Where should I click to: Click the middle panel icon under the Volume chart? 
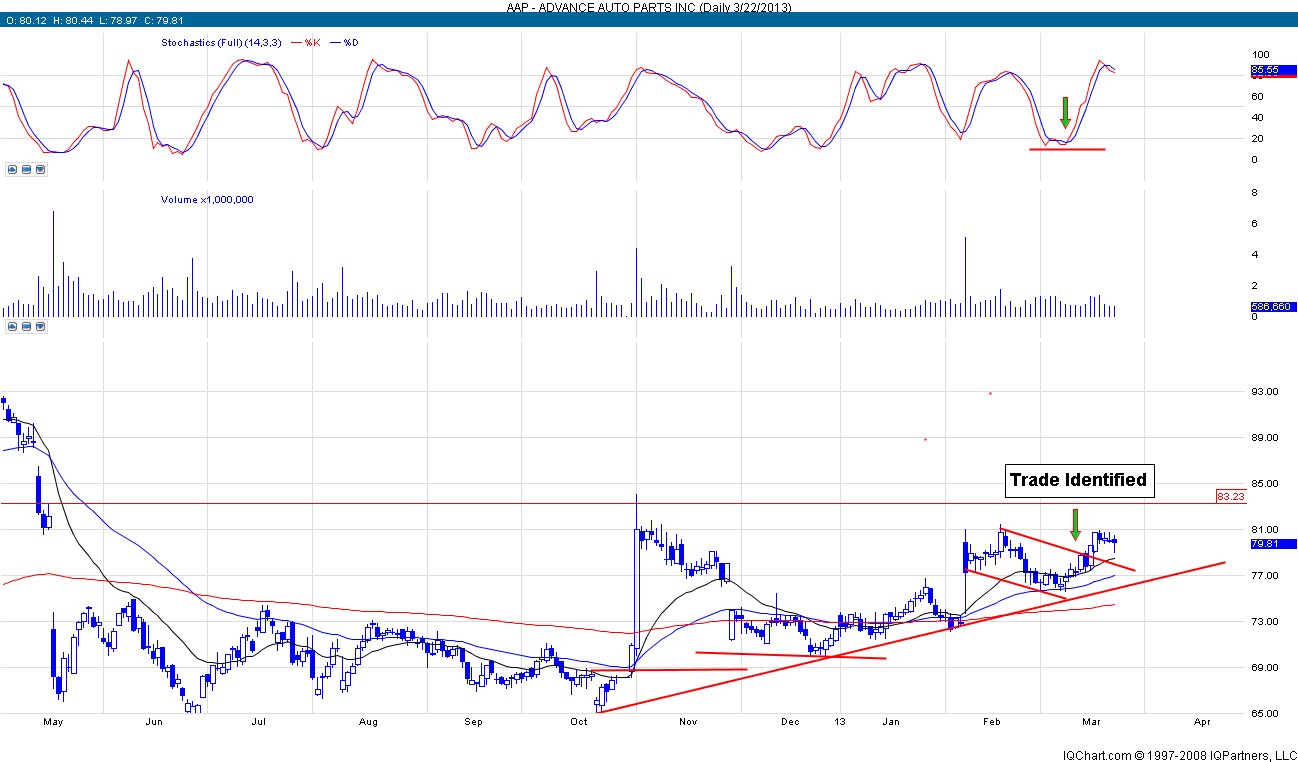click(x=25, y=325)
